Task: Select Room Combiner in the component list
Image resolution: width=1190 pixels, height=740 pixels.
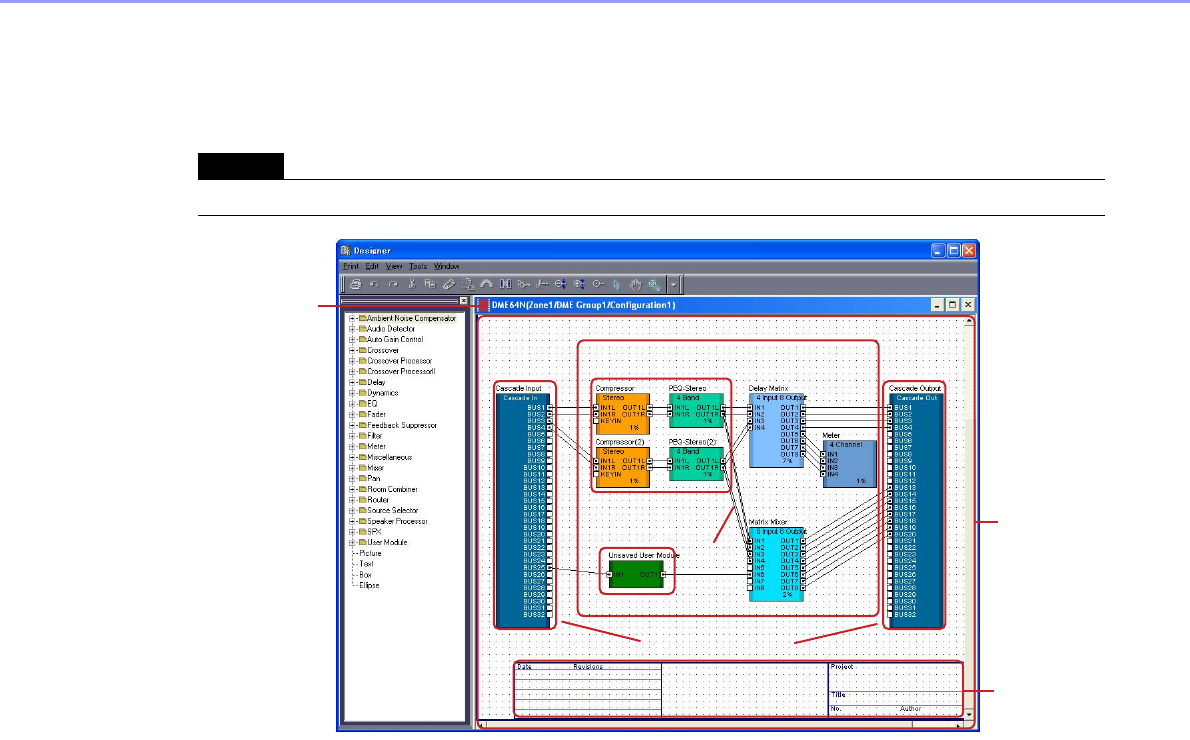Action: 393,490
